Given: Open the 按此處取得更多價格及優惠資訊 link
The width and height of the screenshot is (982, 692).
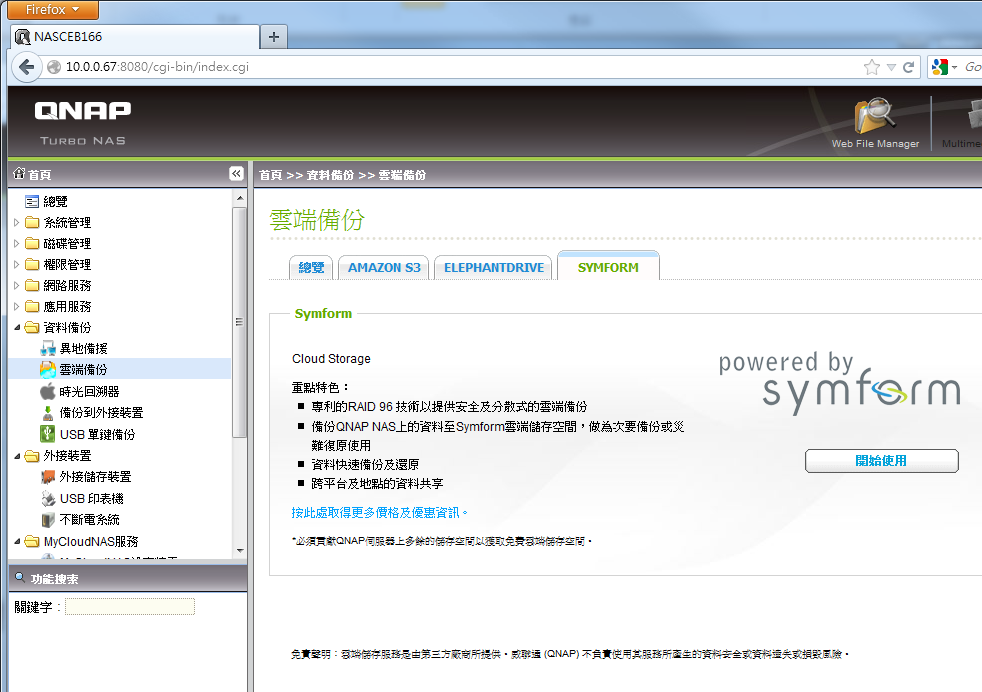Looking at the screenshot, I should 380,512.
